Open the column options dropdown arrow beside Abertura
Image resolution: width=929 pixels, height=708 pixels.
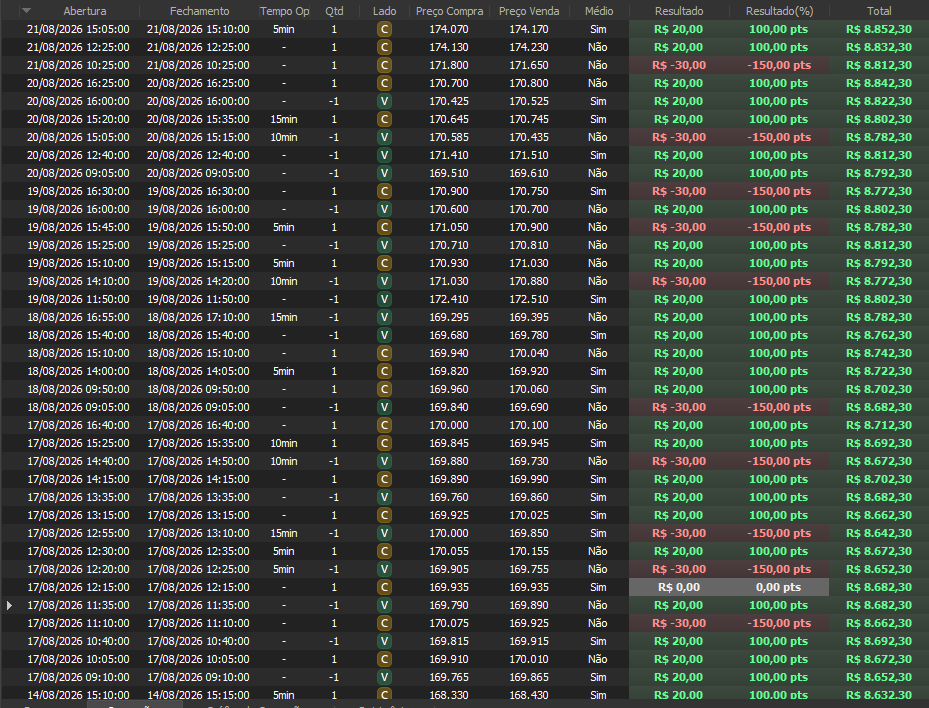[x=26, y=11]
